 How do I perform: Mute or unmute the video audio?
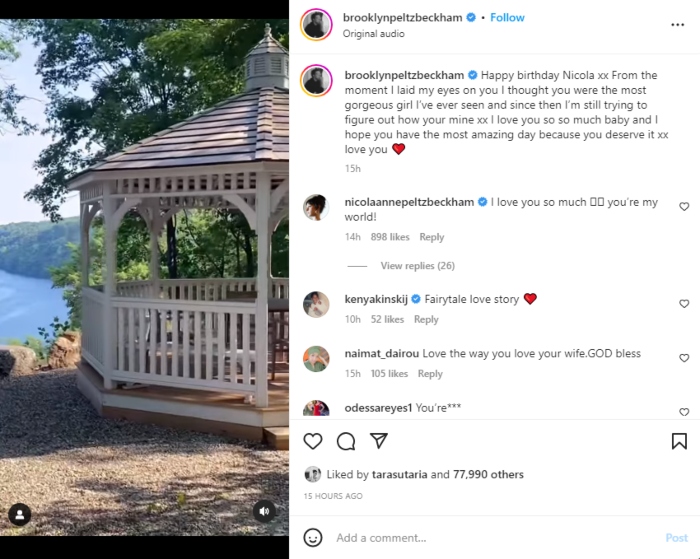click(264, 511)
